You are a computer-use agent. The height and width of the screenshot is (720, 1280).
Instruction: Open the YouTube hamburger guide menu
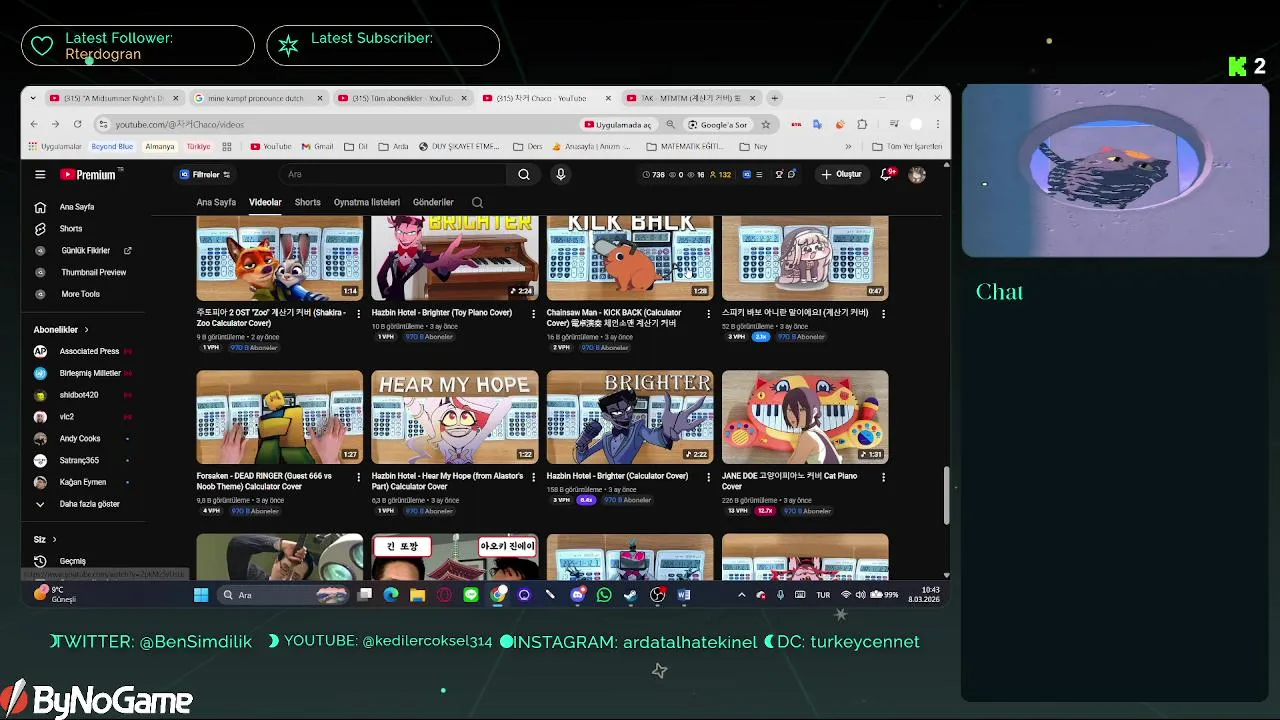pos(40,174)
